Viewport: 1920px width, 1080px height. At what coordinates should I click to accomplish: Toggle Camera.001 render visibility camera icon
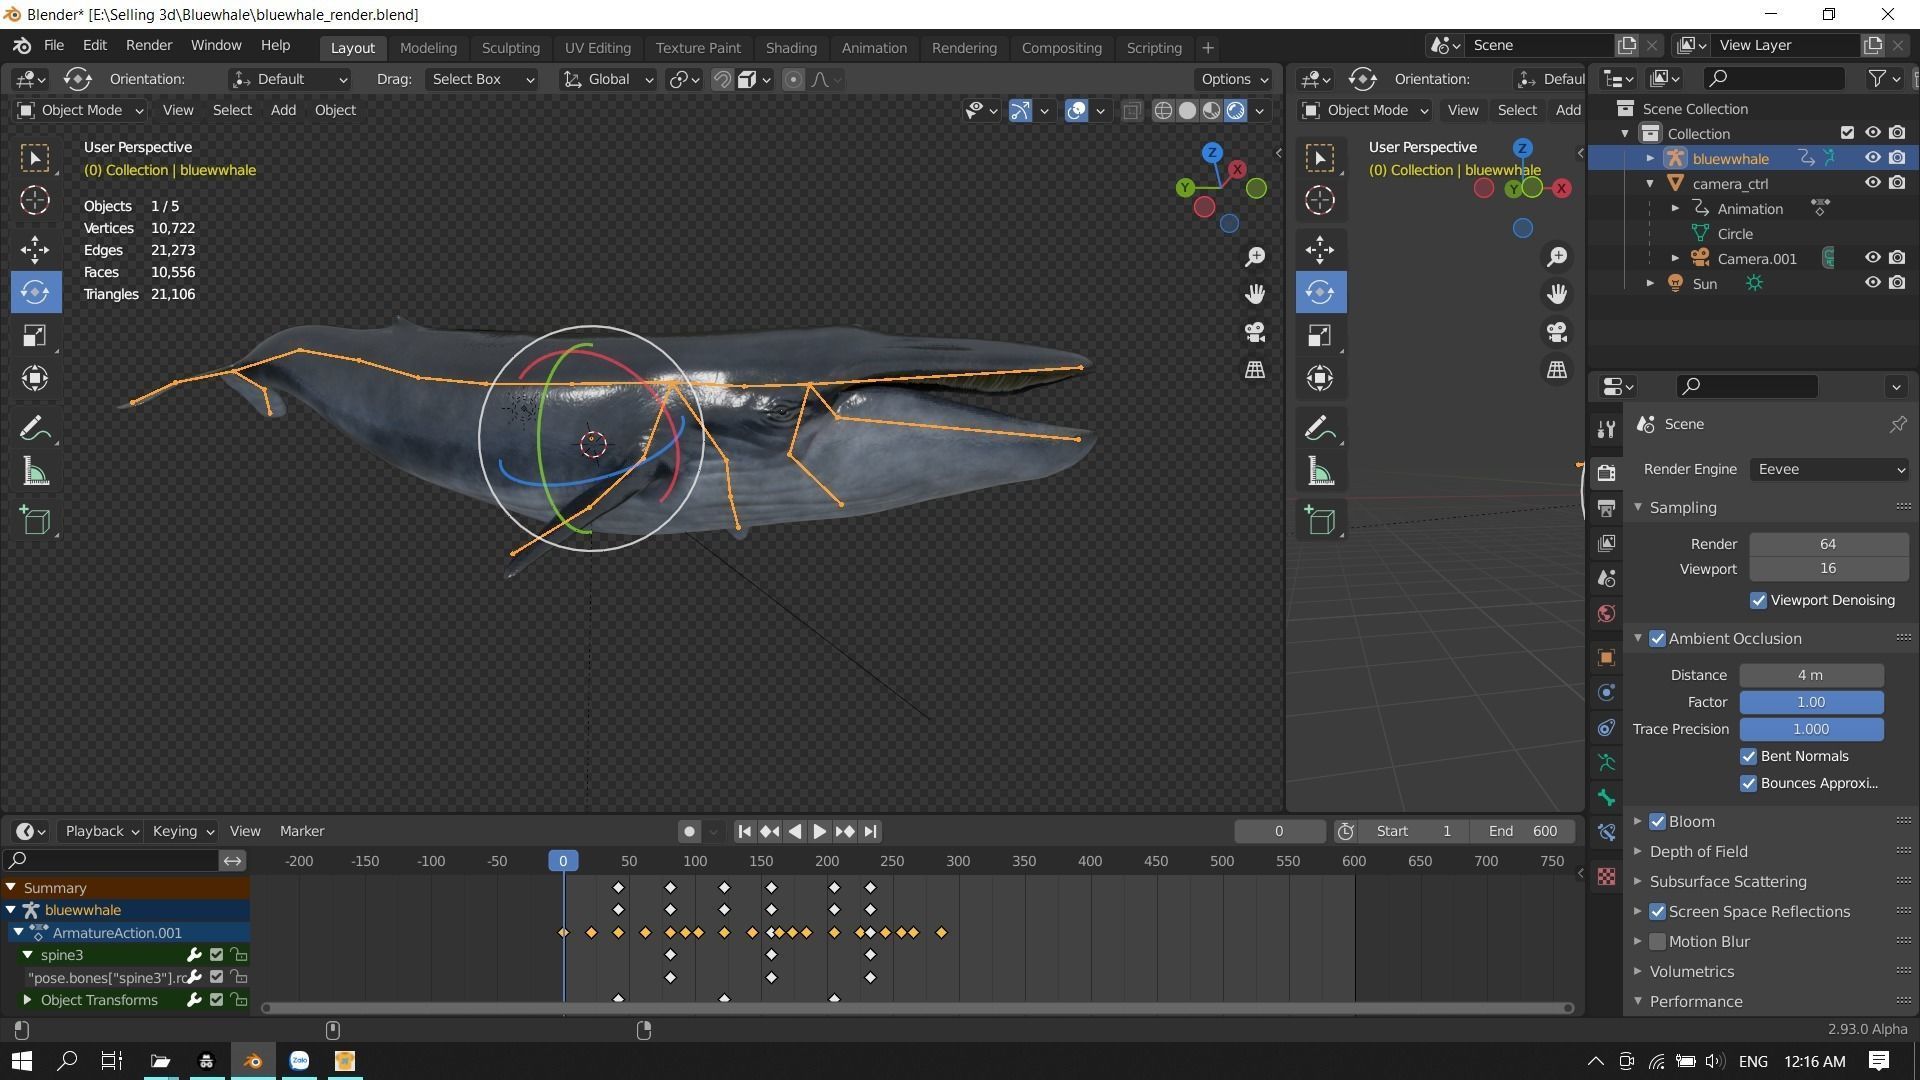coord(1897,258)
